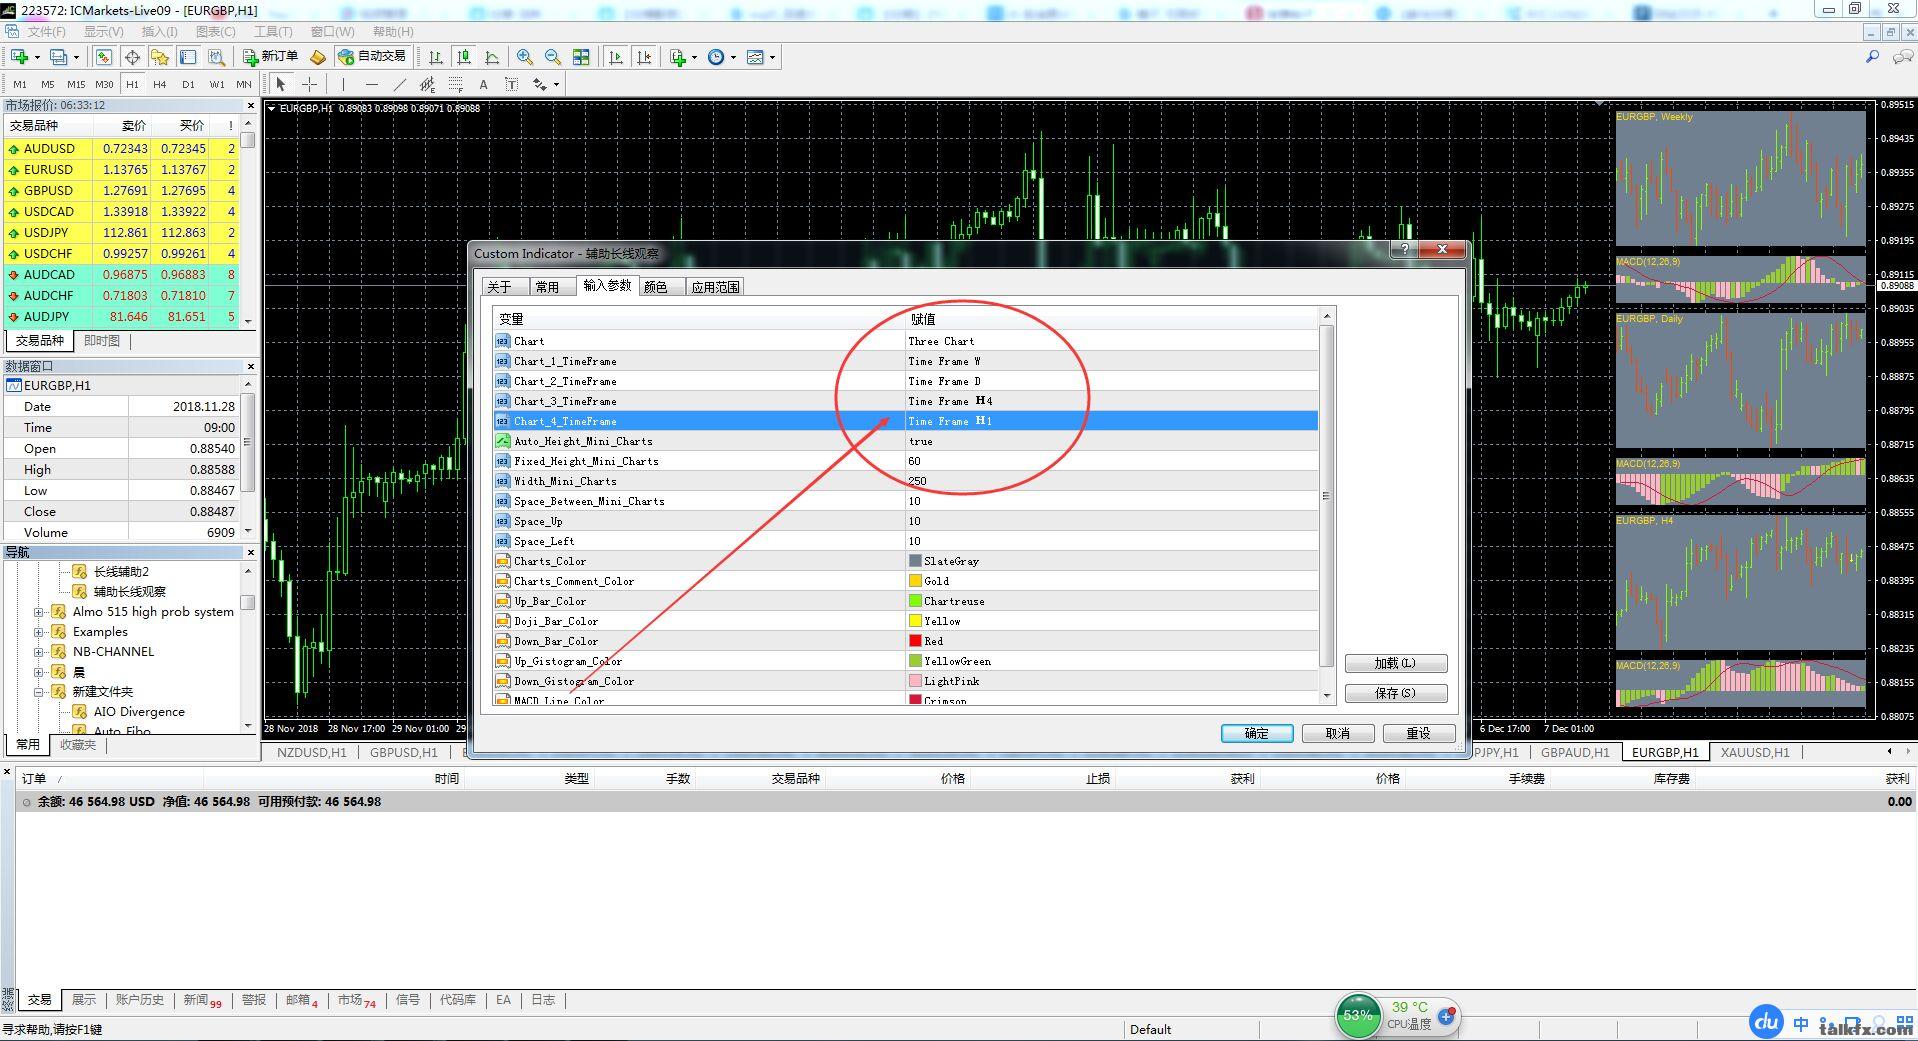
Task: Switch chart to M1 timeframe
Action: 20,85
